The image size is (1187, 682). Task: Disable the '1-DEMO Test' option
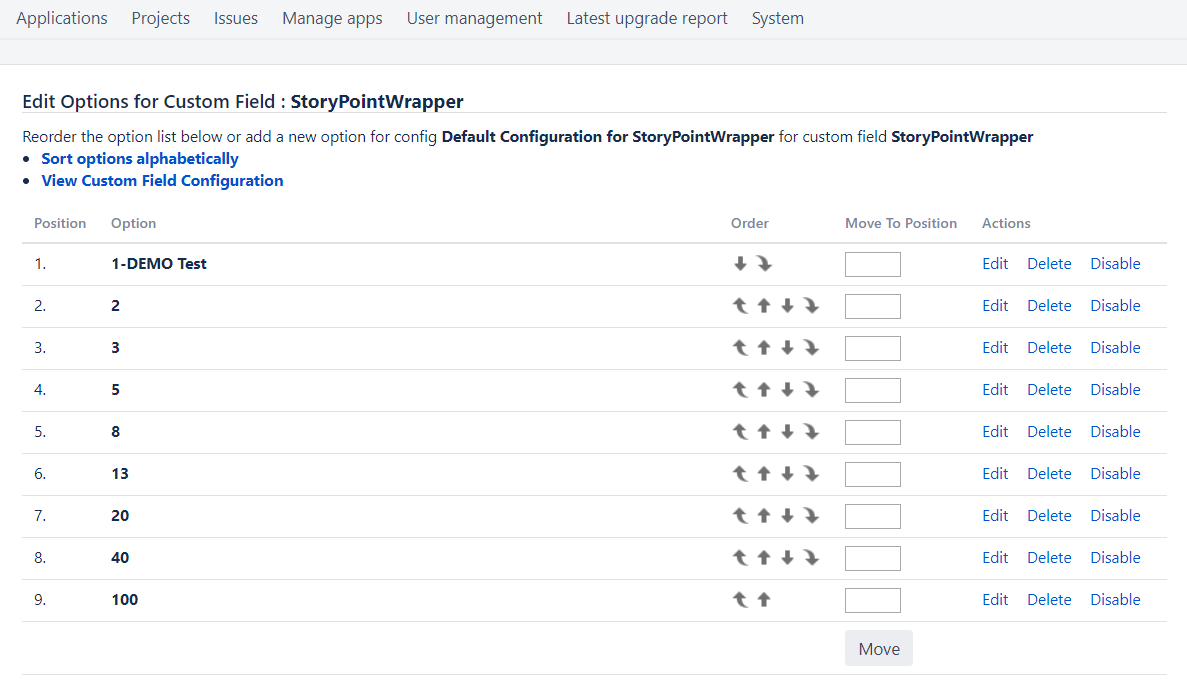click(1115, 264)
